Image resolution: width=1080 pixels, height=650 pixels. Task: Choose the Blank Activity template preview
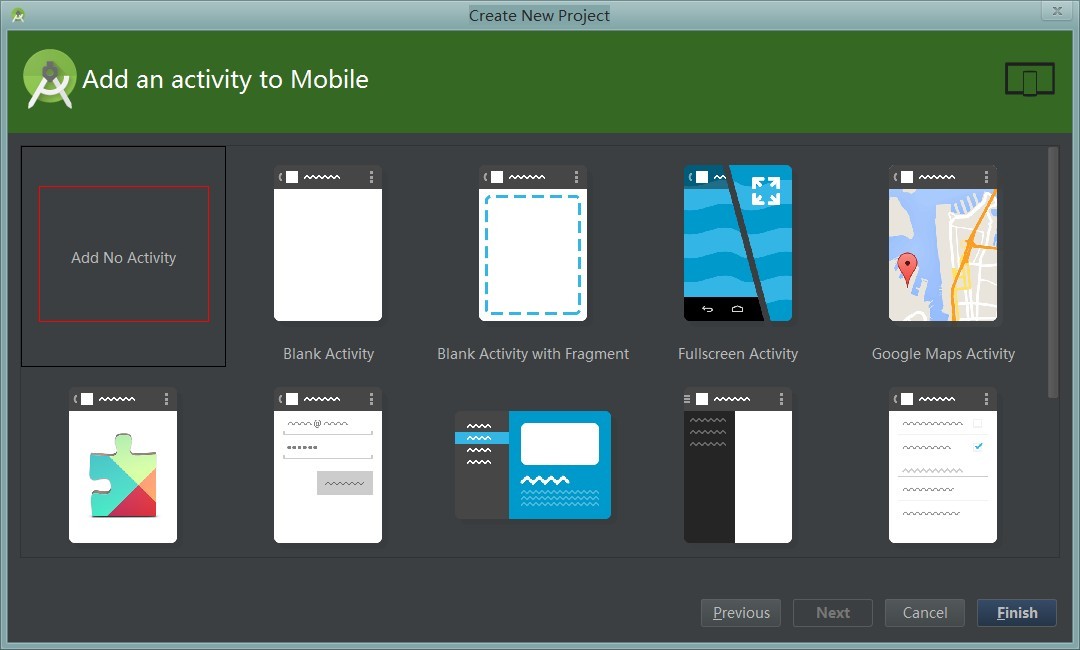pos(328,243)
